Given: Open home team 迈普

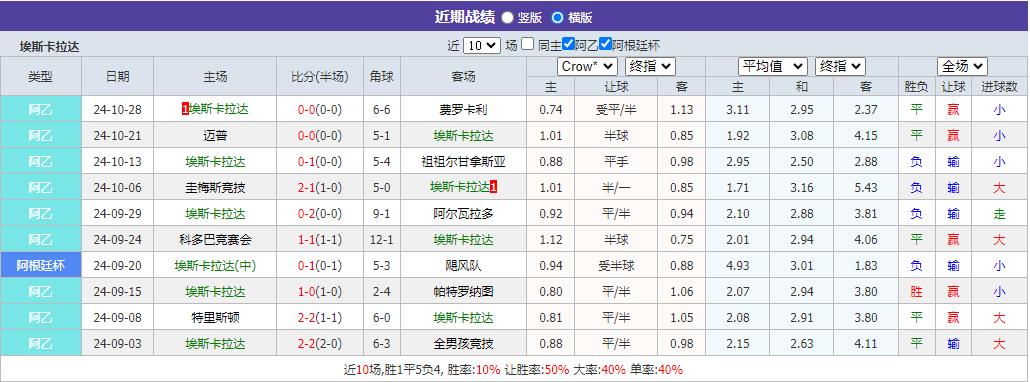Looking at the screenshot, I should [x=215, y=136].
